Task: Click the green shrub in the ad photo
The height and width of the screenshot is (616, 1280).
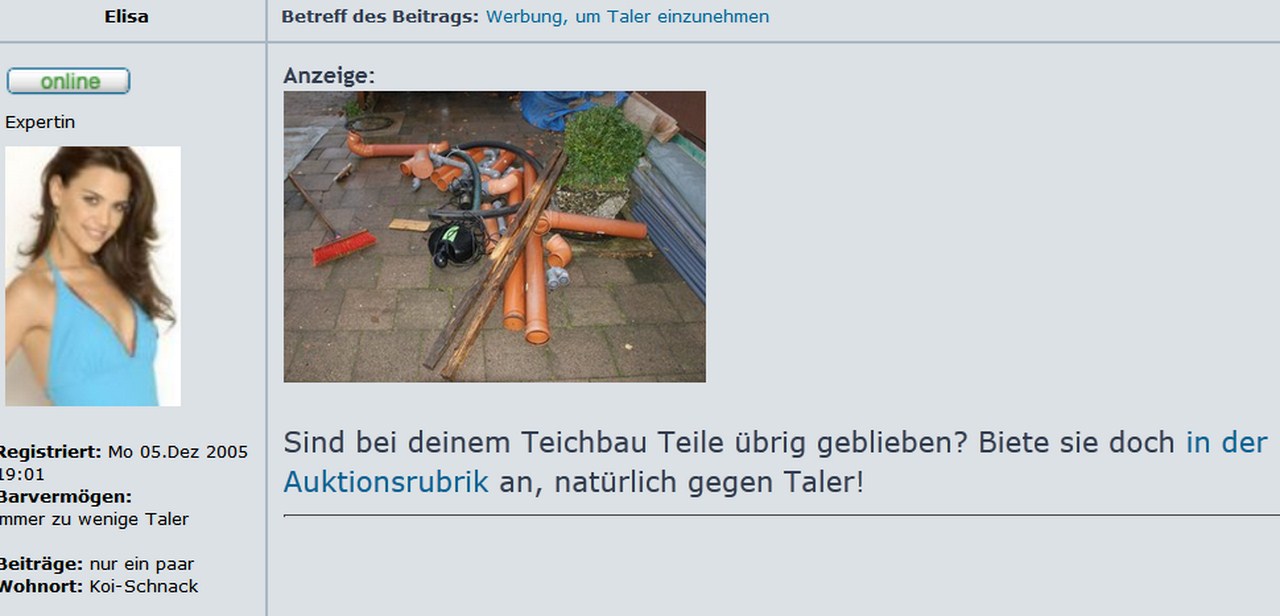Action: pyautogui.click(x=602, y=147)
